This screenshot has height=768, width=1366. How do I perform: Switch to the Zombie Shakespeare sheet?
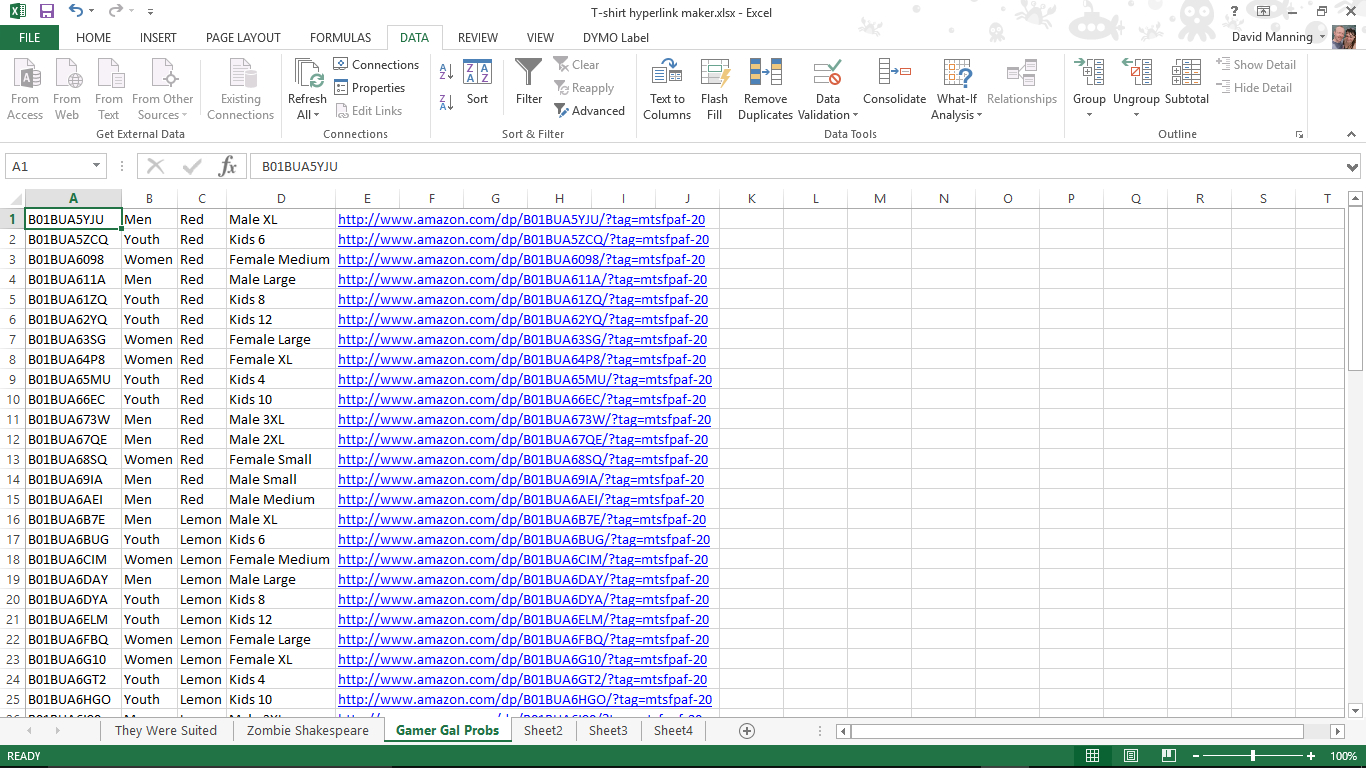pyautogui.click(x=307, y=731)
